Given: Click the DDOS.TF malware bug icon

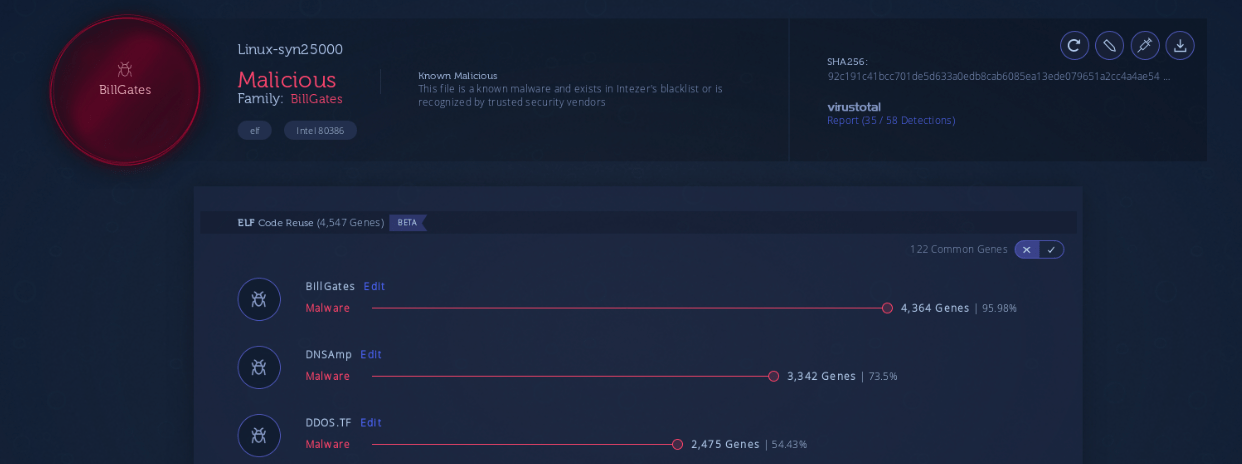Looking at the screenshot, I should pyautogui.click(x=259, y=435).
